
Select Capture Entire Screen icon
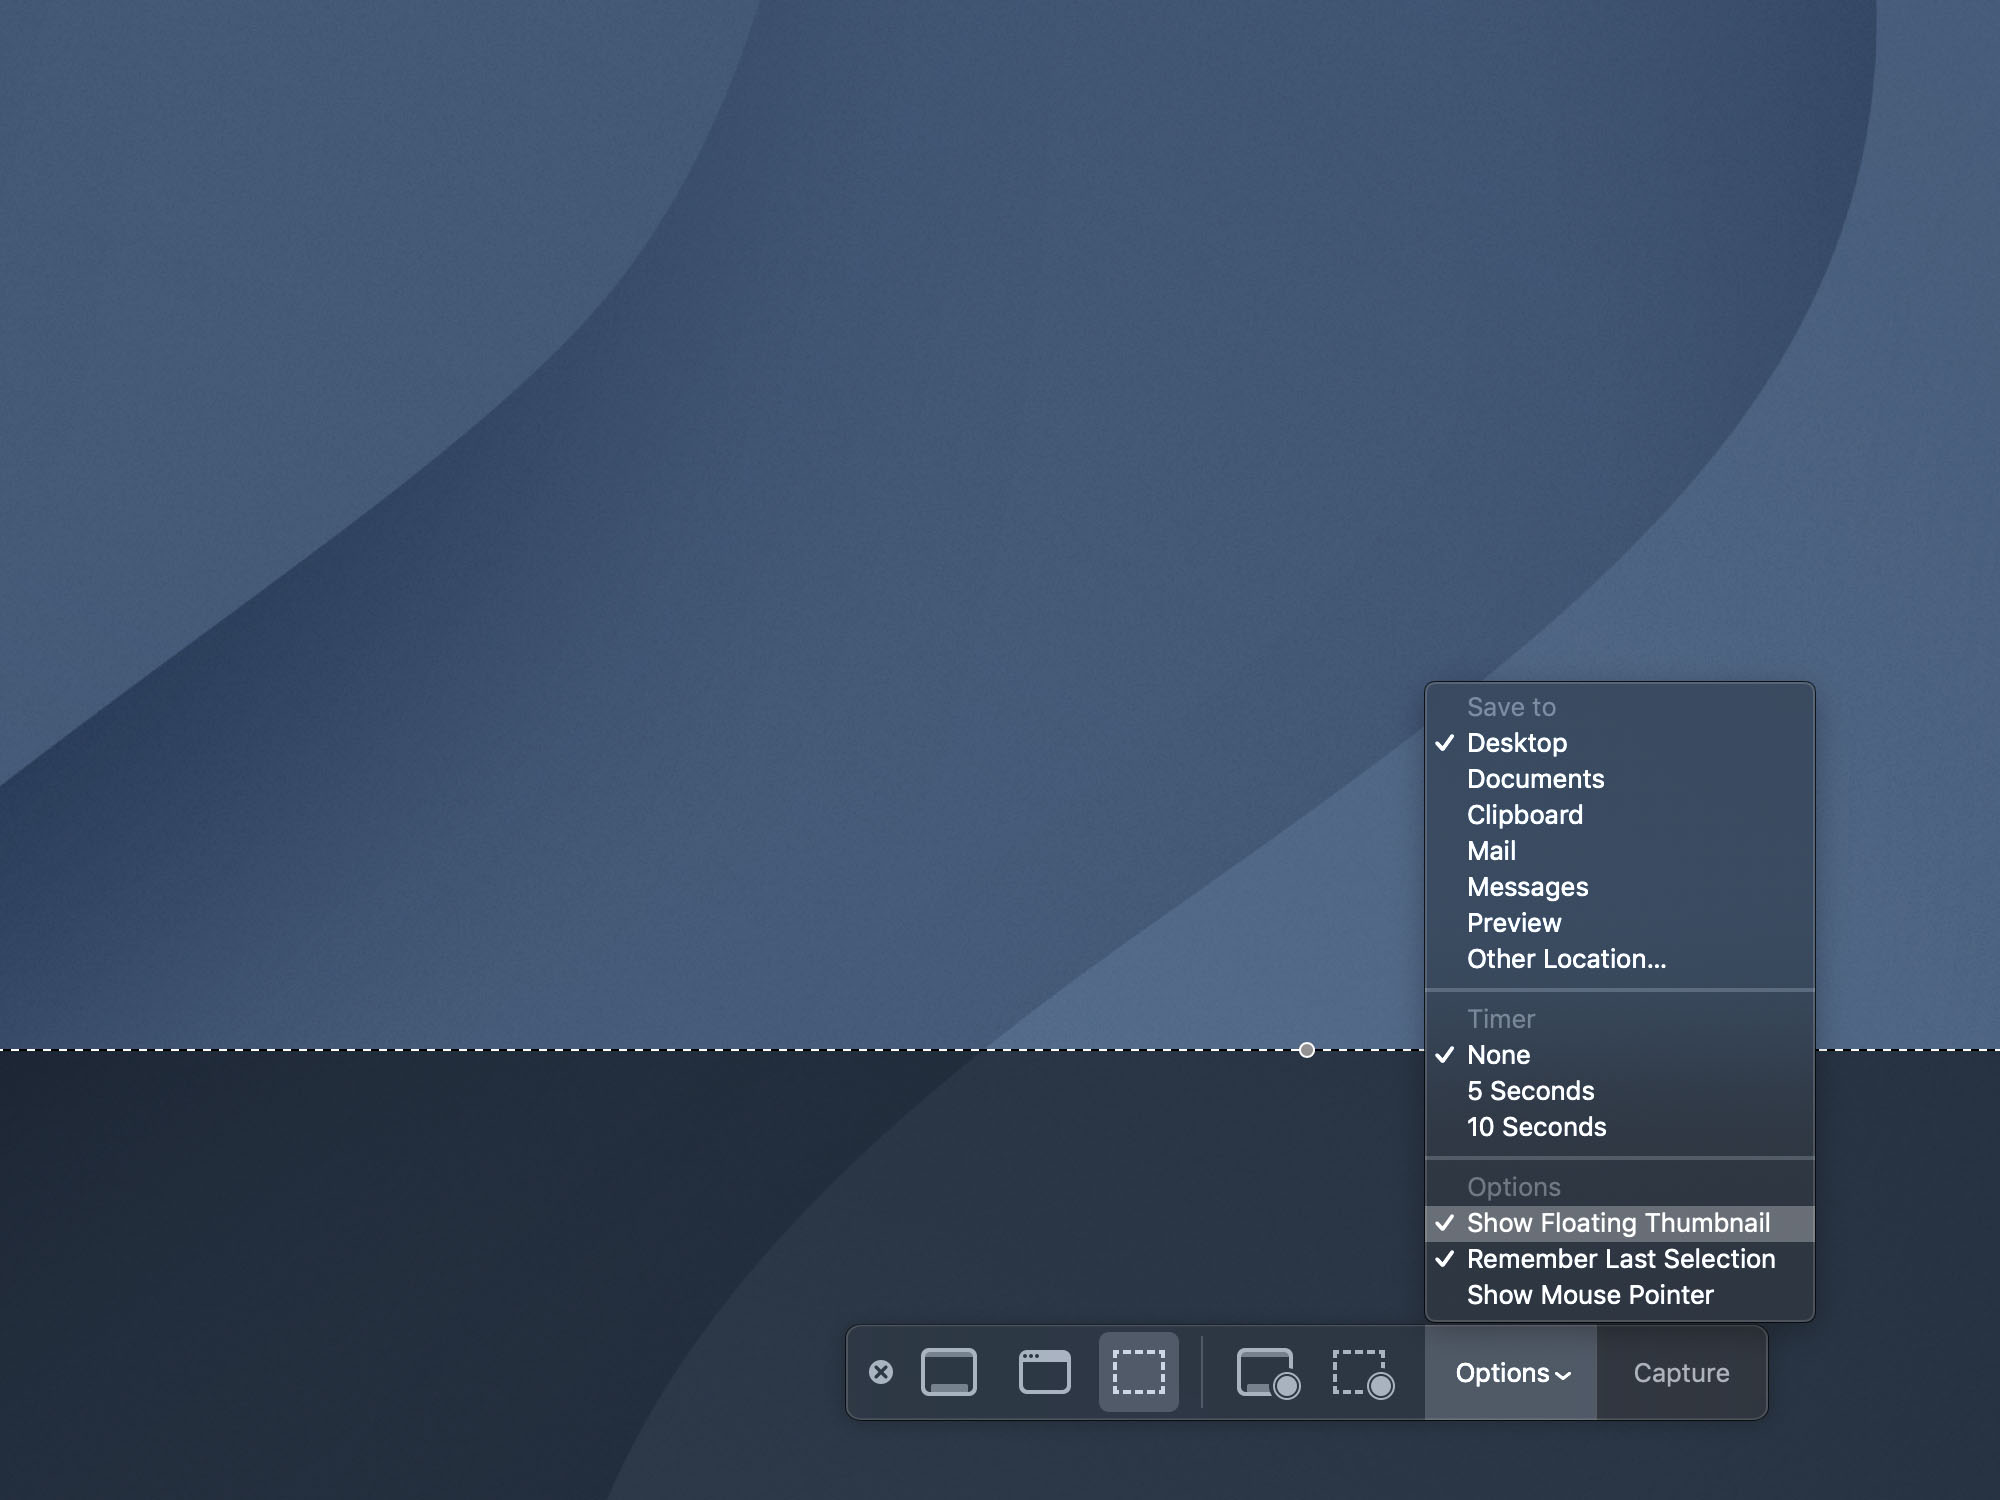[948, 1372]
